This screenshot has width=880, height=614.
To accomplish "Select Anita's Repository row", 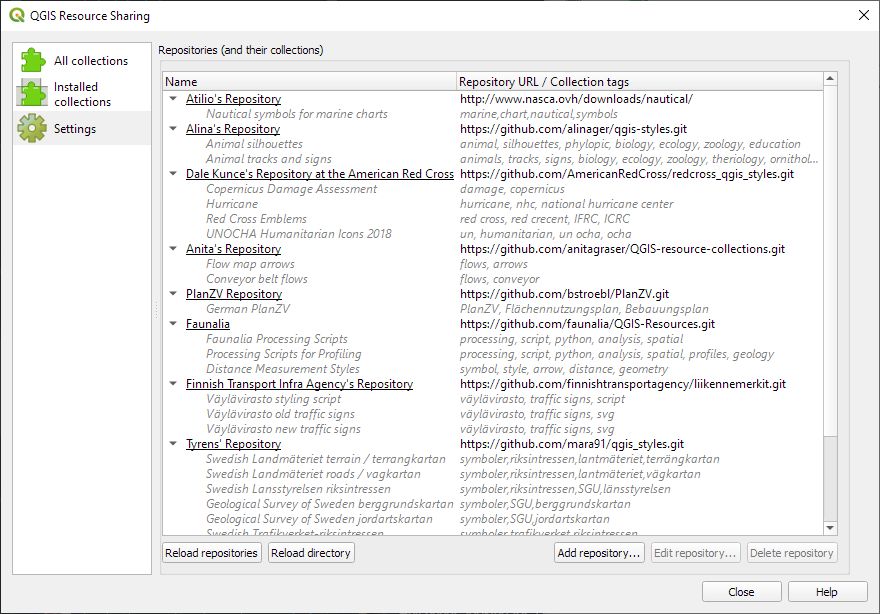I will click(x=233, y=249).
